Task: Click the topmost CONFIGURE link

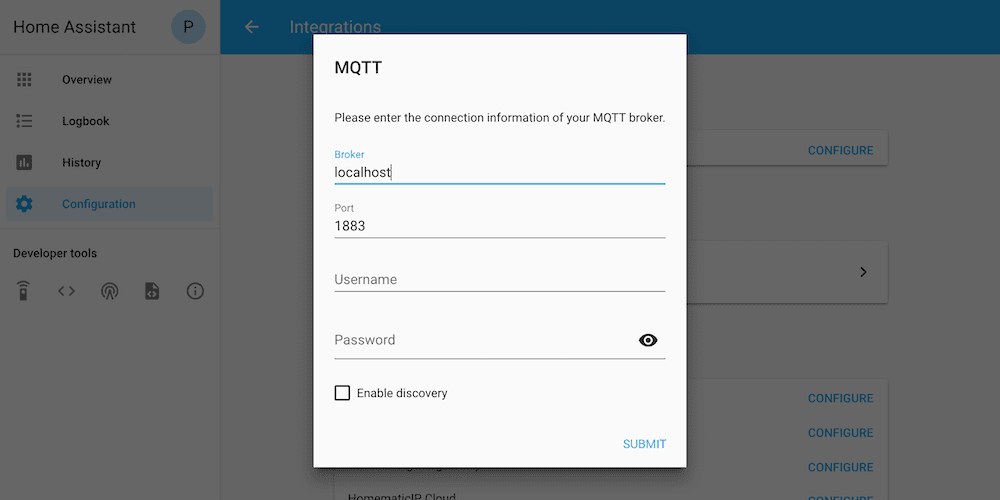Action: [840, 150]
